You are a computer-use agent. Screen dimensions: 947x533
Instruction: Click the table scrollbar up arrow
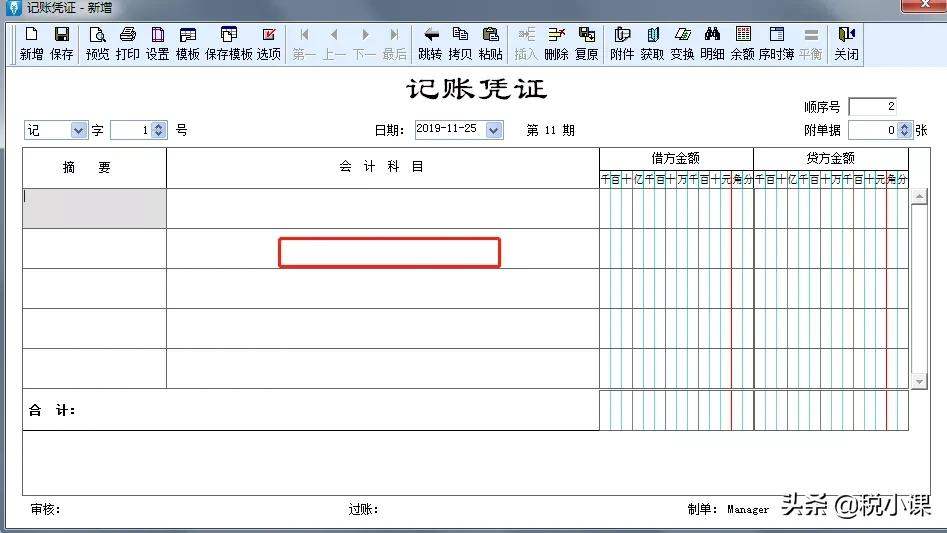[919, 196]
